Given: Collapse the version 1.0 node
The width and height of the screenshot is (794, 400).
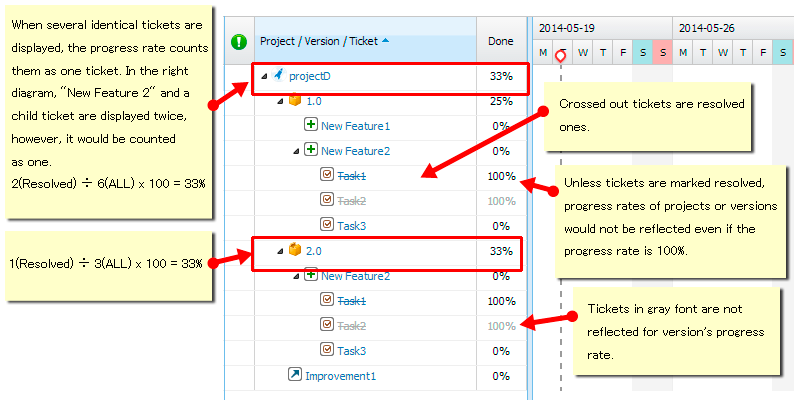Looking at the screenshot, I should tap(280, 101).
